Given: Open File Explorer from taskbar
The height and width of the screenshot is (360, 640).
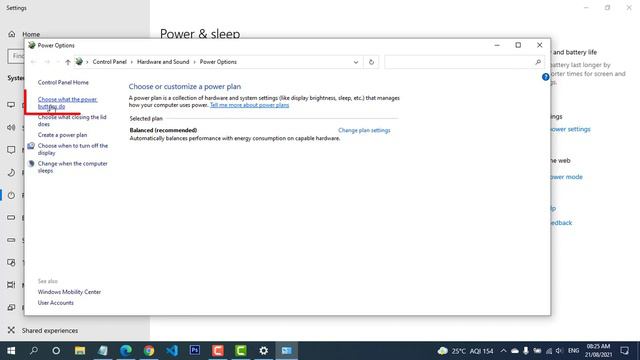Looking at the screenshot, I should [x=80, y=351].
